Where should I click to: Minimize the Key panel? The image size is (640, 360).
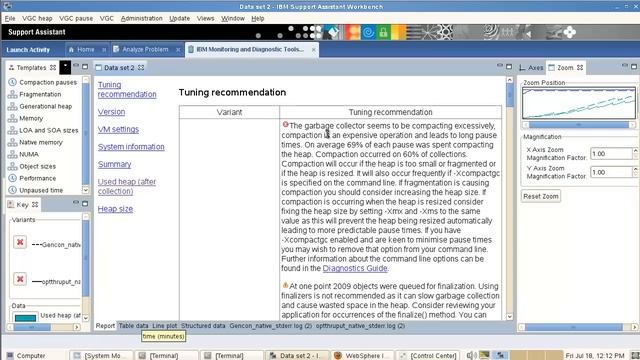(x=76, y=202)
